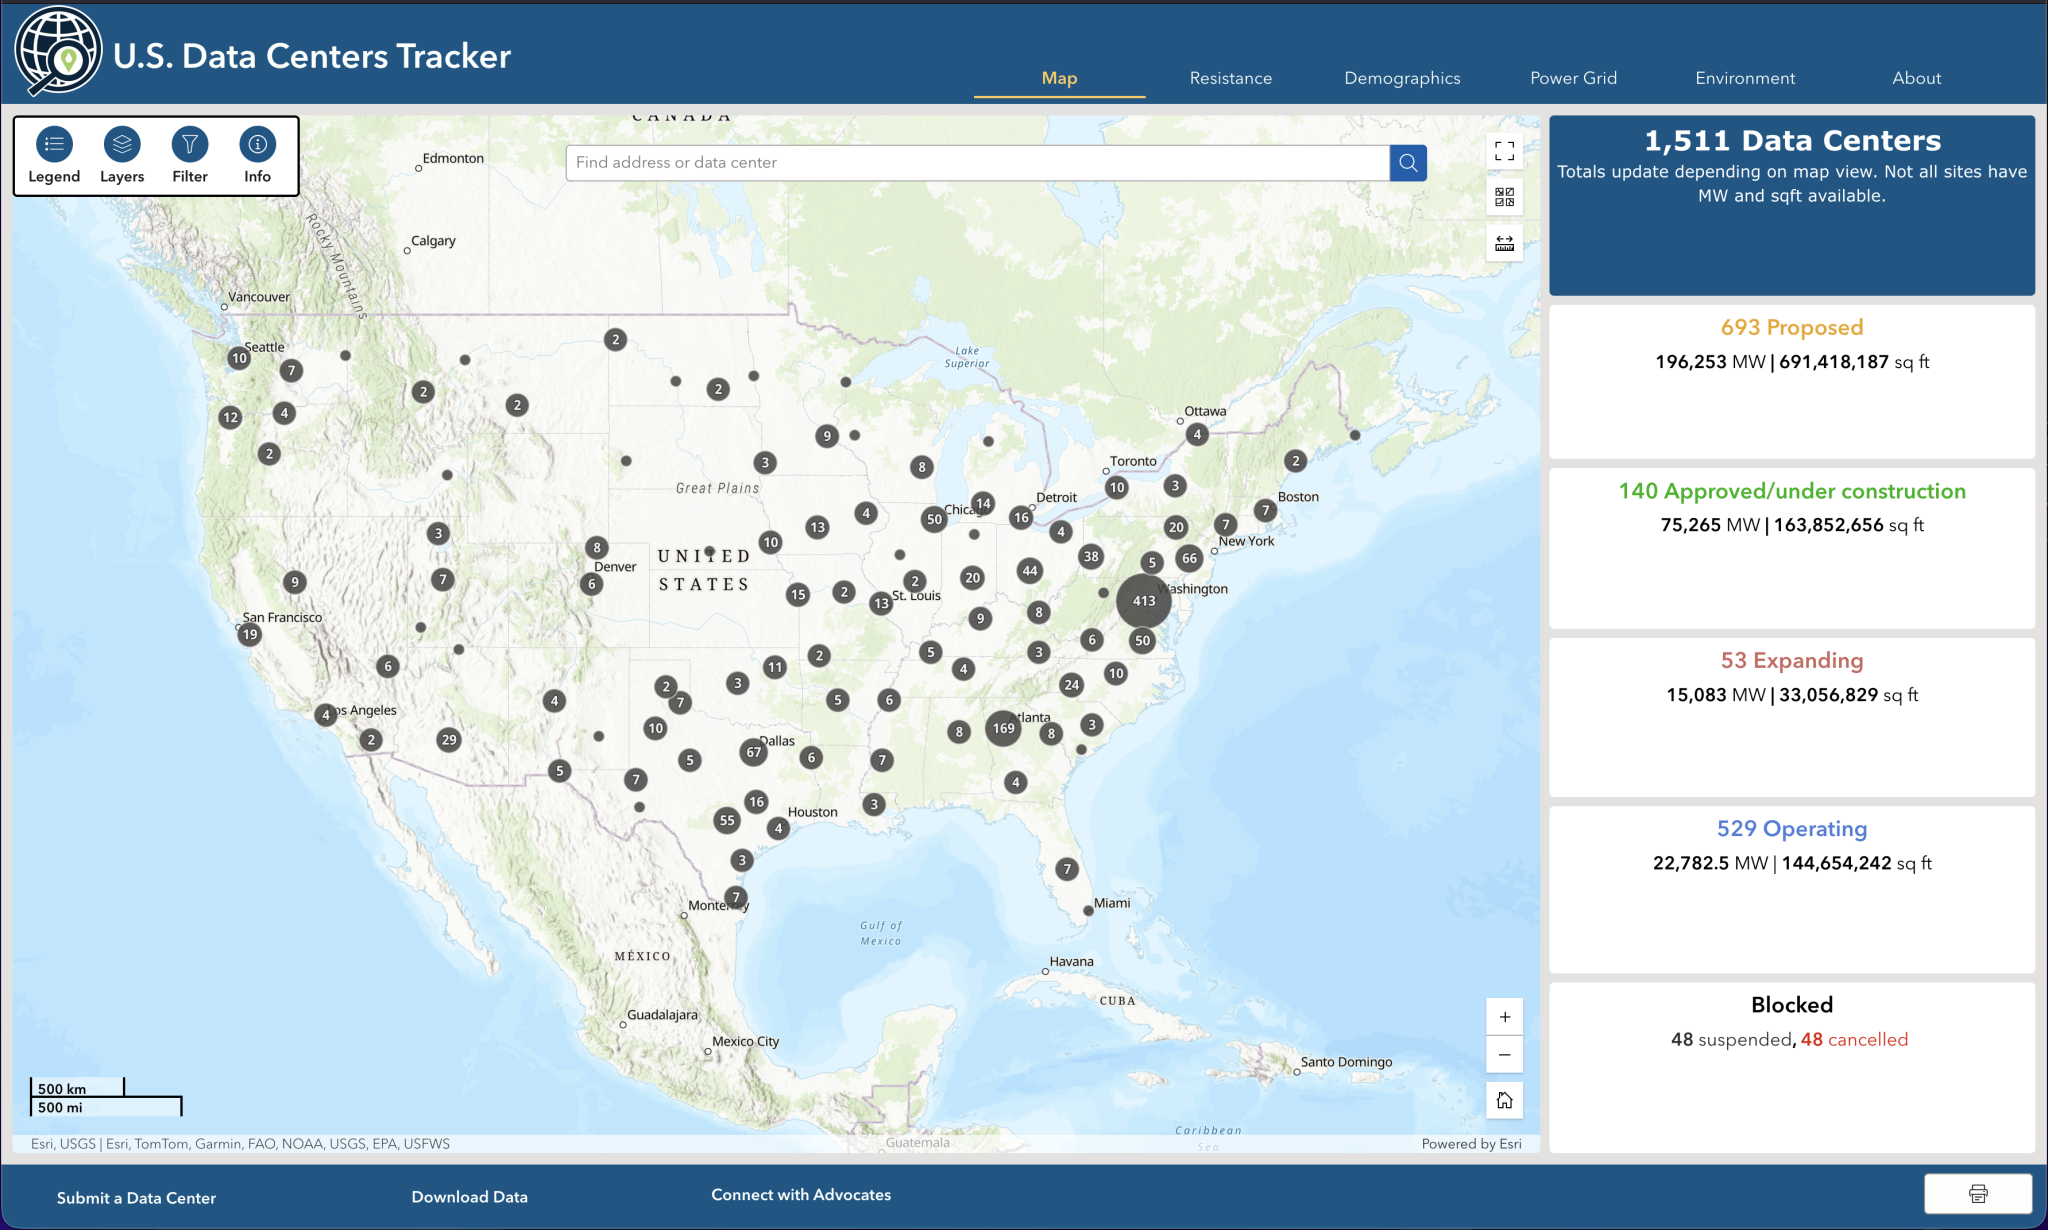
Task: Open the basemap gallery grid icon
Action: (x=1504, y=197)
